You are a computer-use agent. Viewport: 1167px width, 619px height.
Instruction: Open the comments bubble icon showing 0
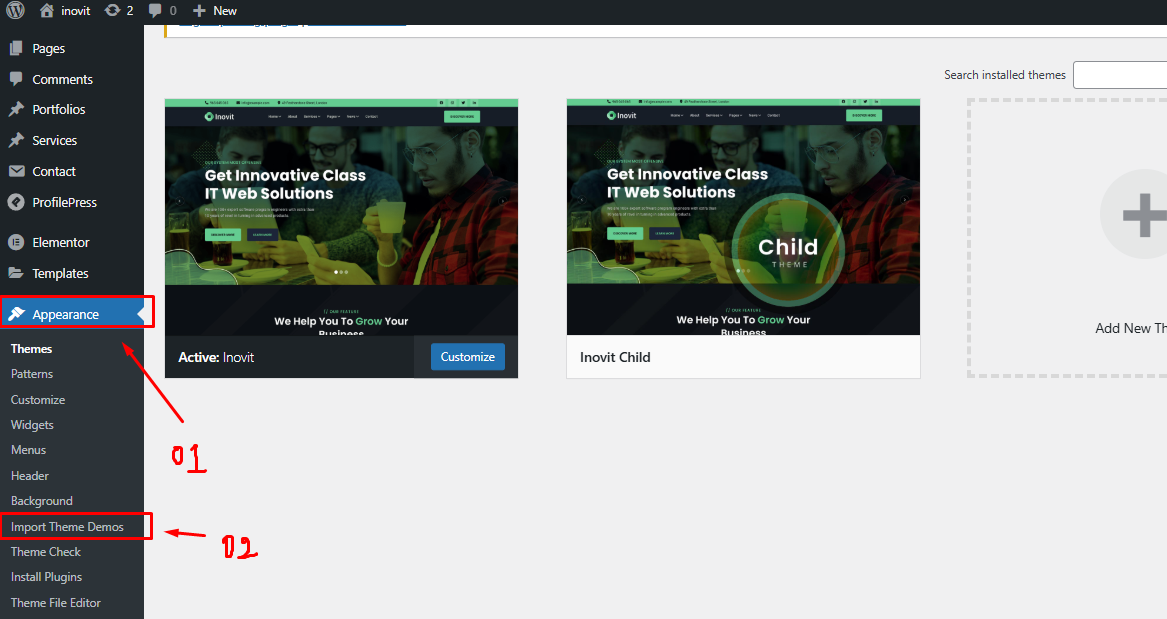pos(155,10)
